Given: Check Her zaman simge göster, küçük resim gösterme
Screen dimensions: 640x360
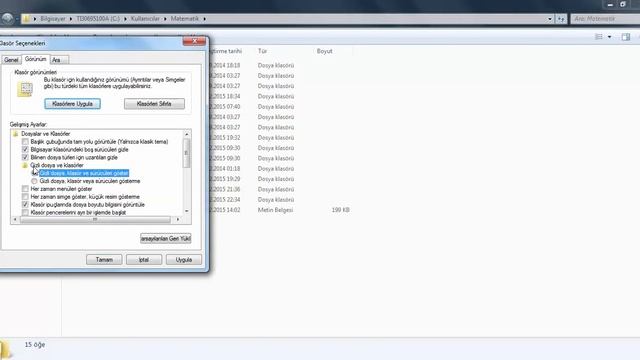Looking at the screenshot, I should pos(25,197).
